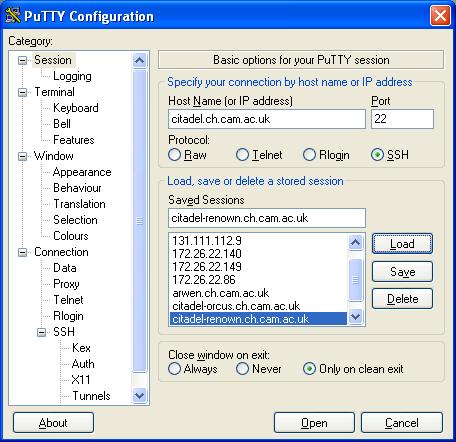Open the Logging category
The width and height of the screenshot is (456, 442).
click(72, 76)
